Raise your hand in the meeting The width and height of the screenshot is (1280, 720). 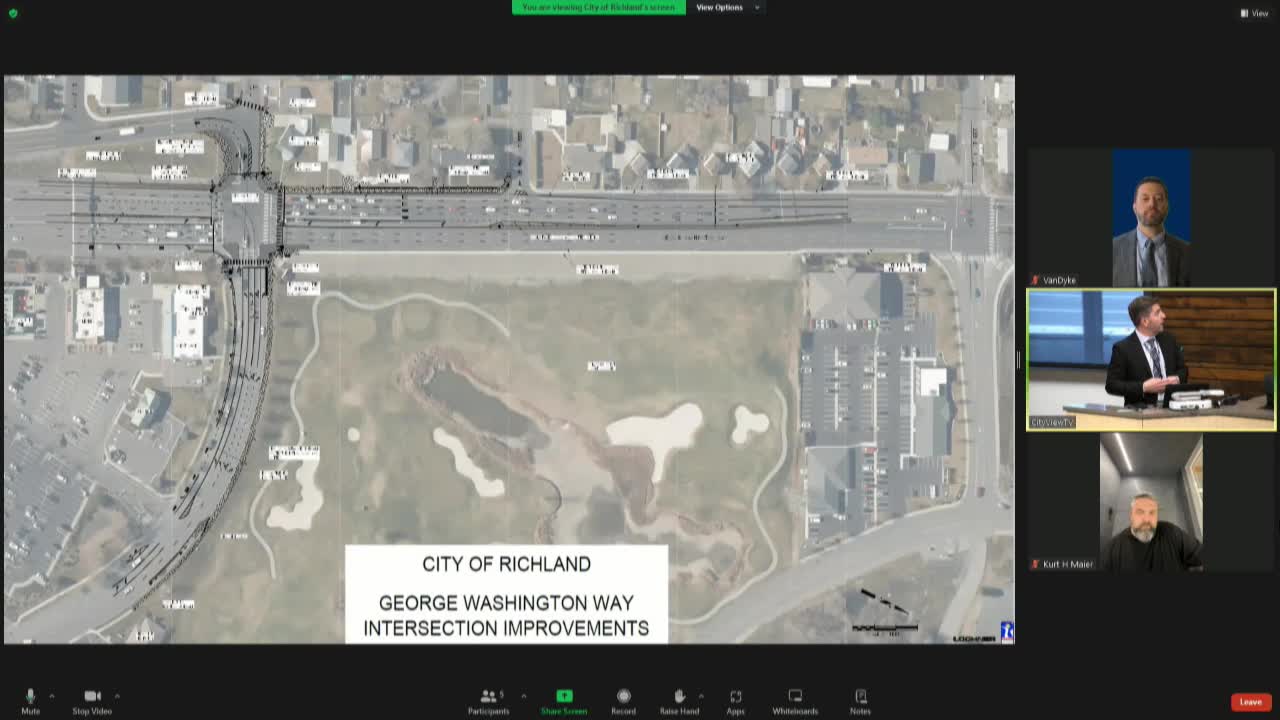[680, 697]
